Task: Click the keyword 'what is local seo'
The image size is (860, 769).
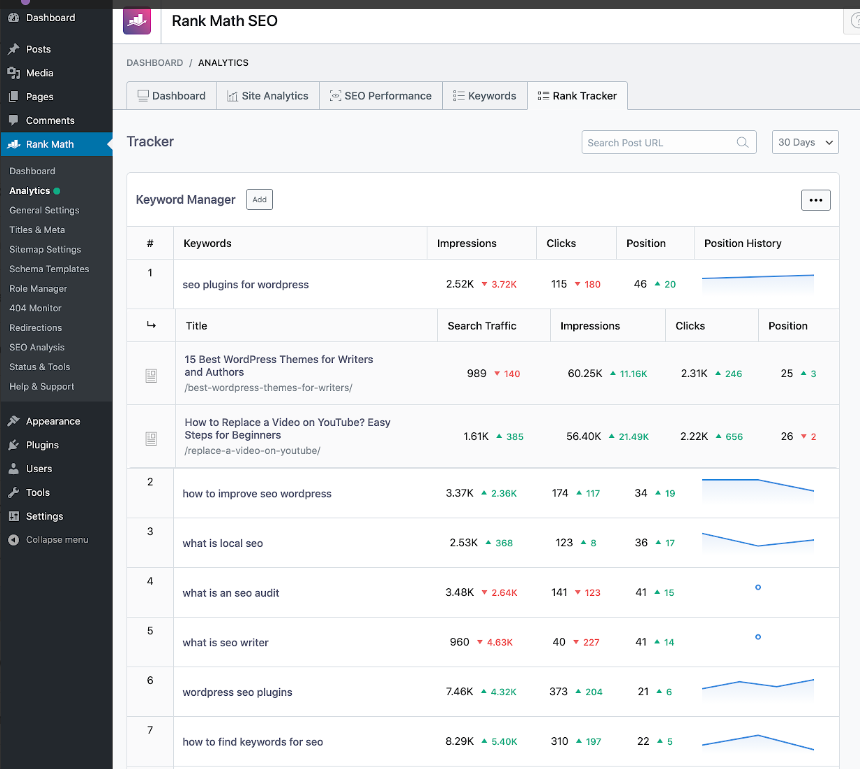Action: tap(223, 544)
